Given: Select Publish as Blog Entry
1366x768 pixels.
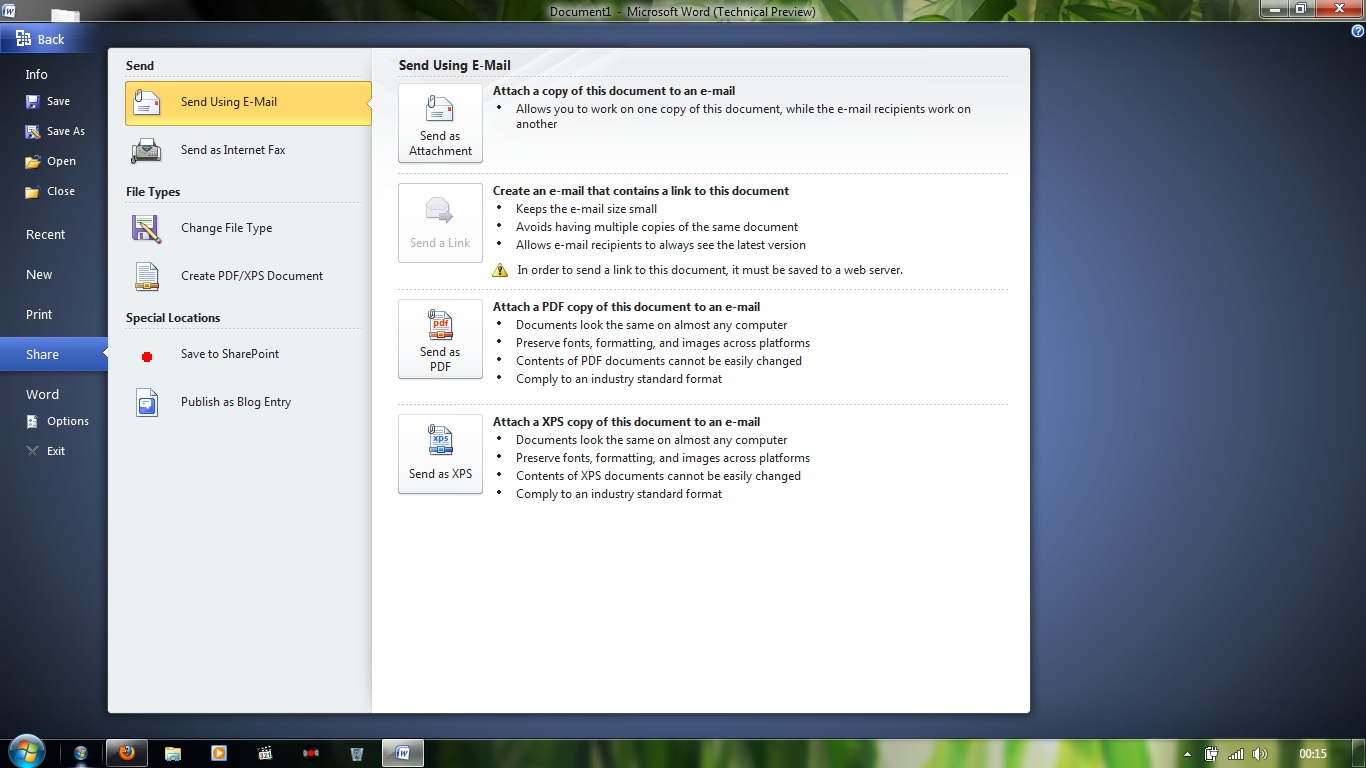Looking at the screenshot, I should 248,402.
